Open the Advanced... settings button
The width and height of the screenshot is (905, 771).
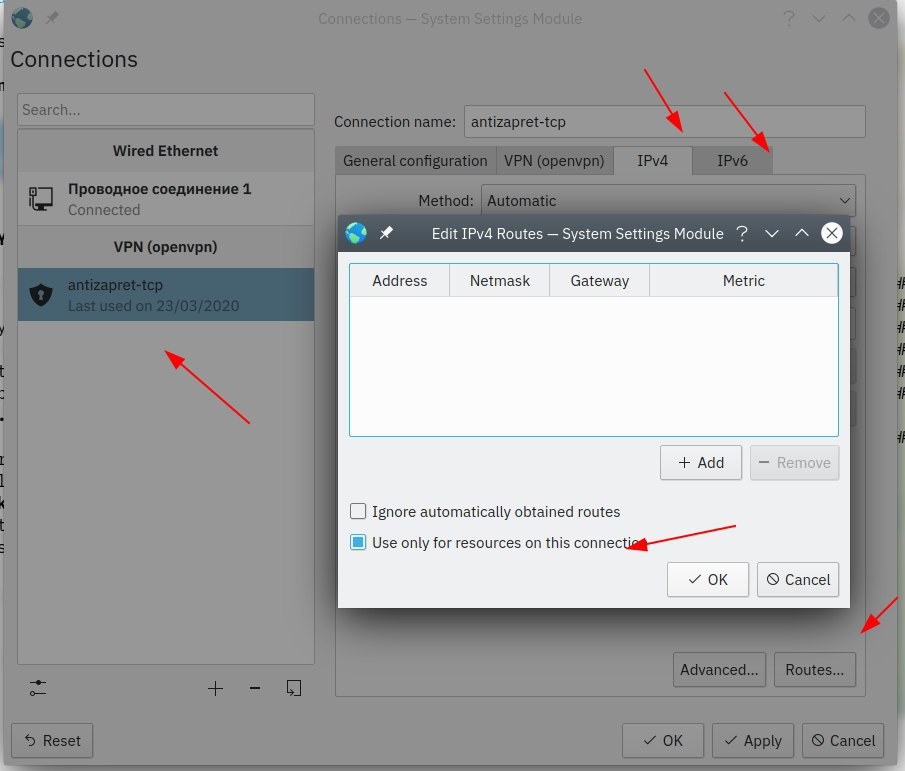(719, 669)
